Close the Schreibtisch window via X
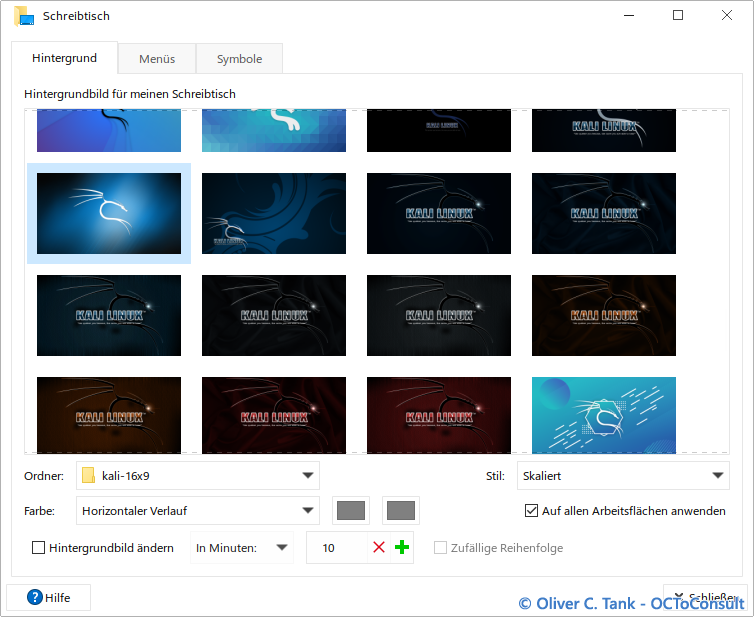 (x=727, y=15)
